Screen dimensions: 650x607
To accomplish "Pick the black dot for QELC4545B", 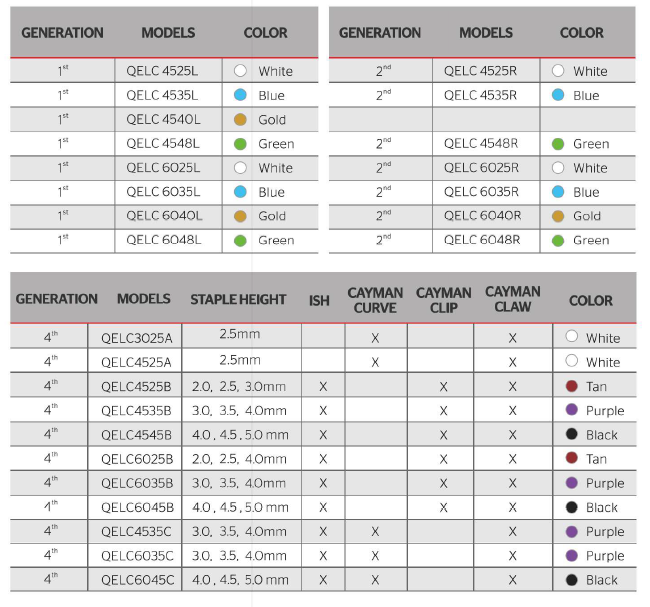I will [571, 435].
